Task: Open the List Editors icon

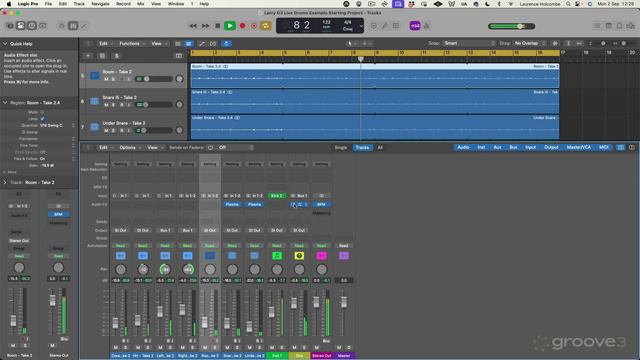Action: coord(597,26)
